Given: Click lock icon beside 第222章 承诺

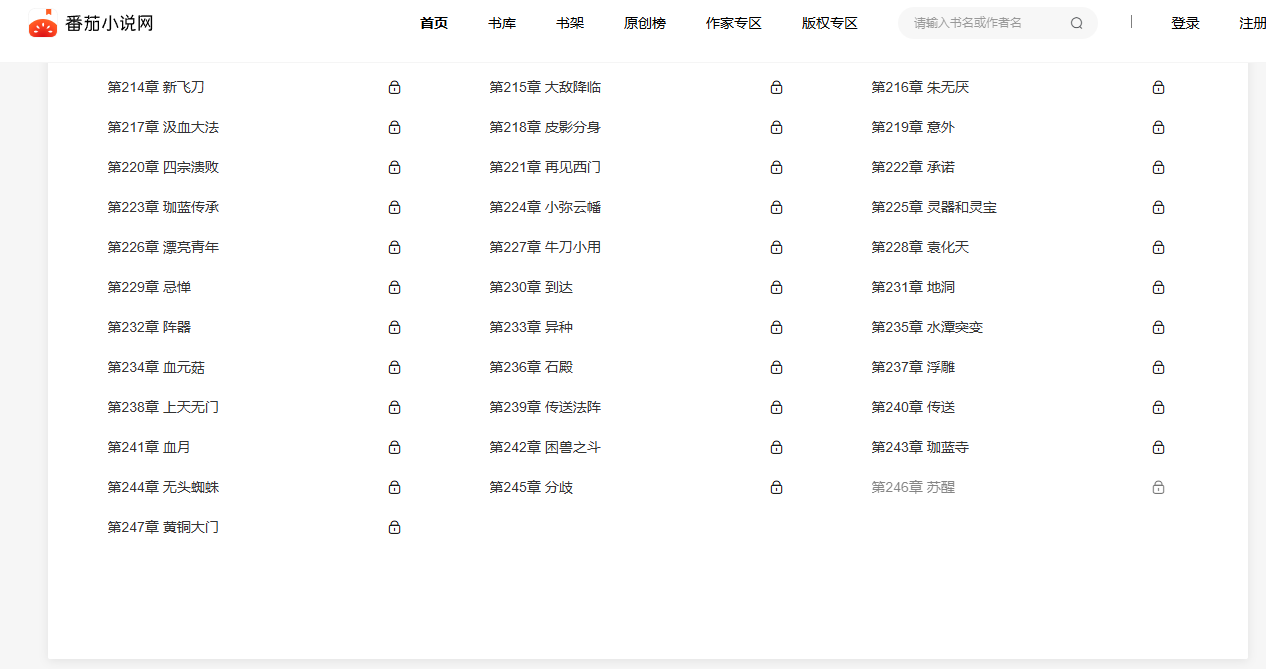Looking at the screenshot, I should click(x=1158, y=168).
